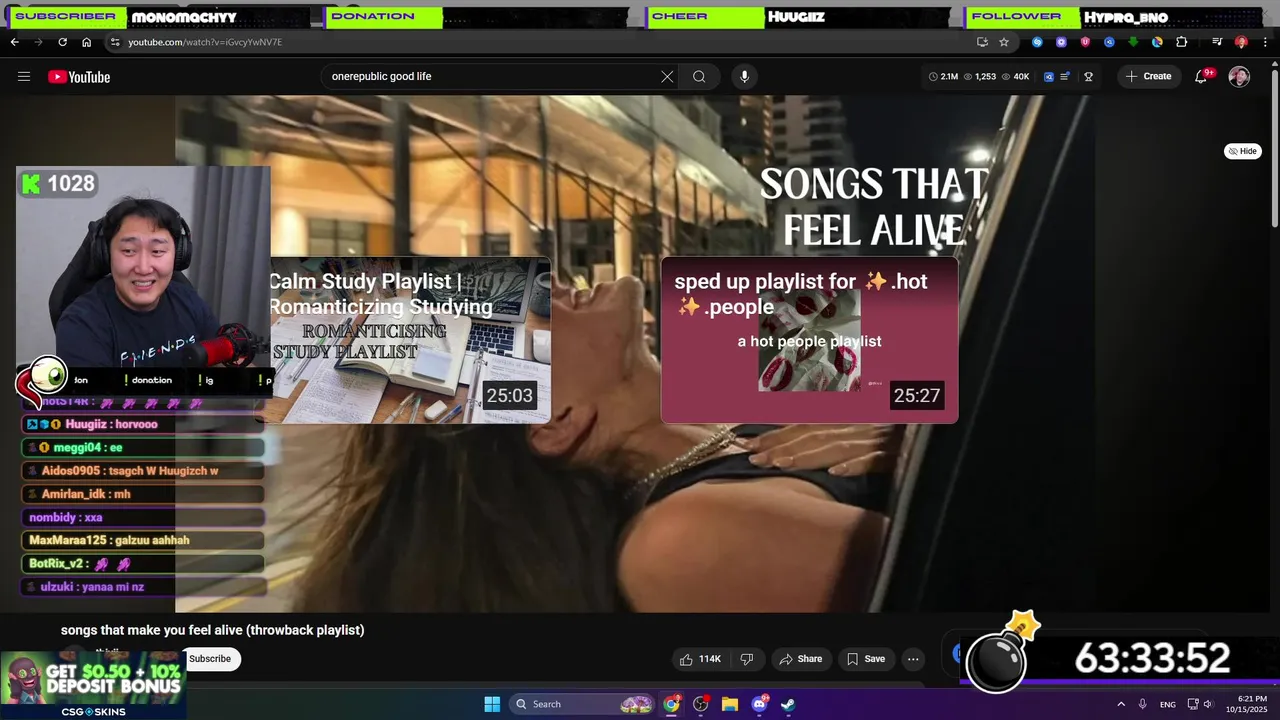Viewport: 1280px width, 720px height.
Task: Open Steam from the taskbar
Action: (788, 704)
